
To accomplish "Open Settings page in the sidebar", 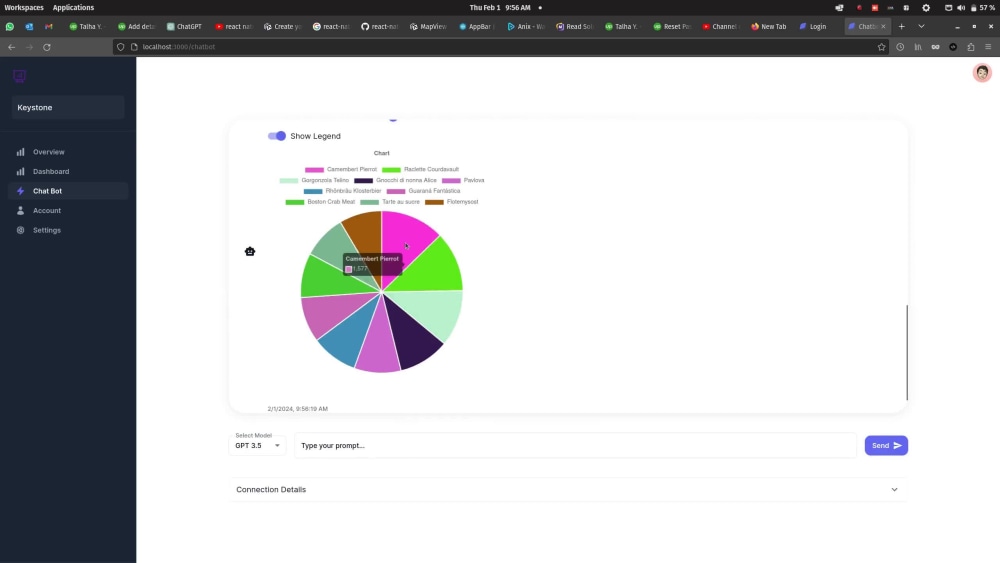I will [68, 230].
